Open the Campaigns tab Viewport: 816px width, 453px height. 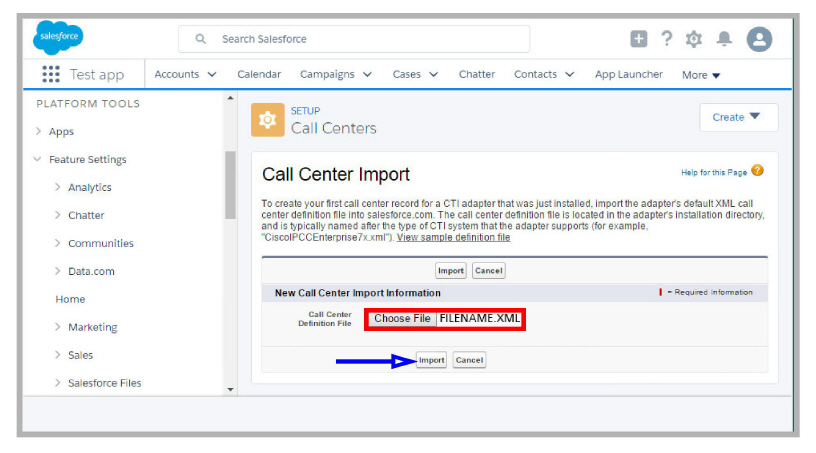pos(327,74)
